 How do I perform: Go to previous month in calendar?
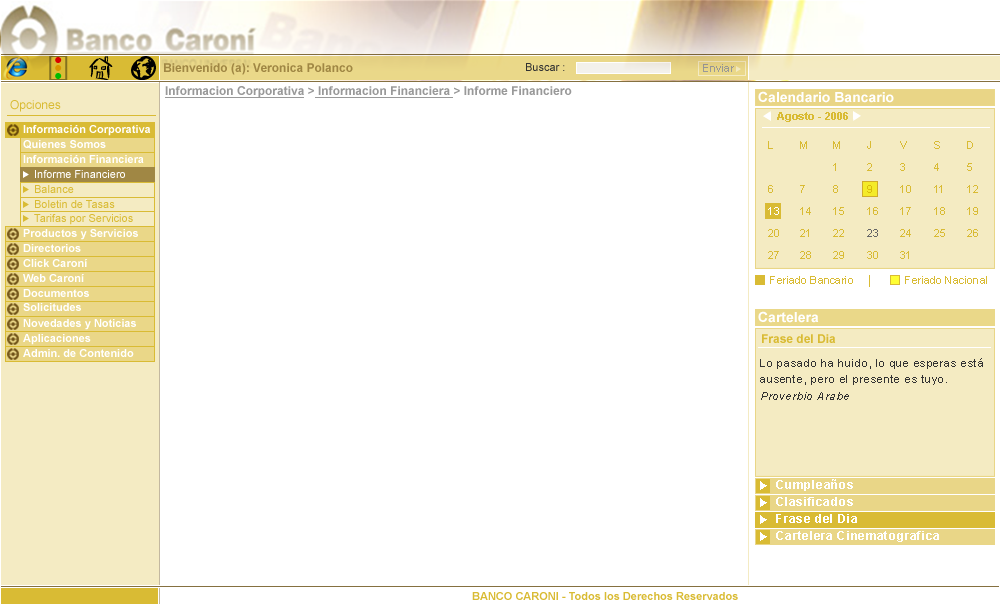tap(767, 116)
